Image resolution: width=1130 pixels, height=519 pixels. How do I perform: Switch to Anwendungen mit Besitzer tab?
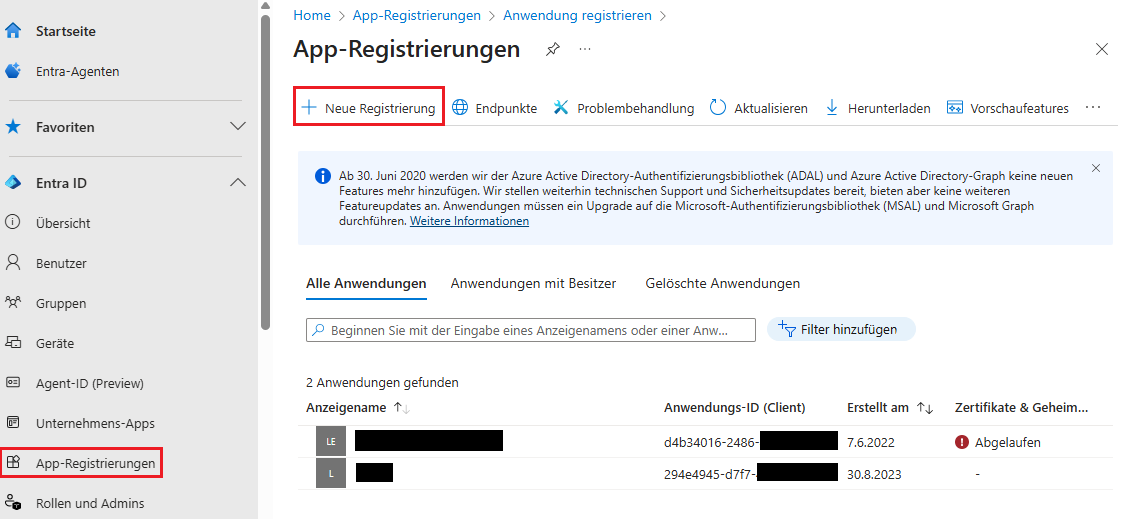(x=533, y=283)
